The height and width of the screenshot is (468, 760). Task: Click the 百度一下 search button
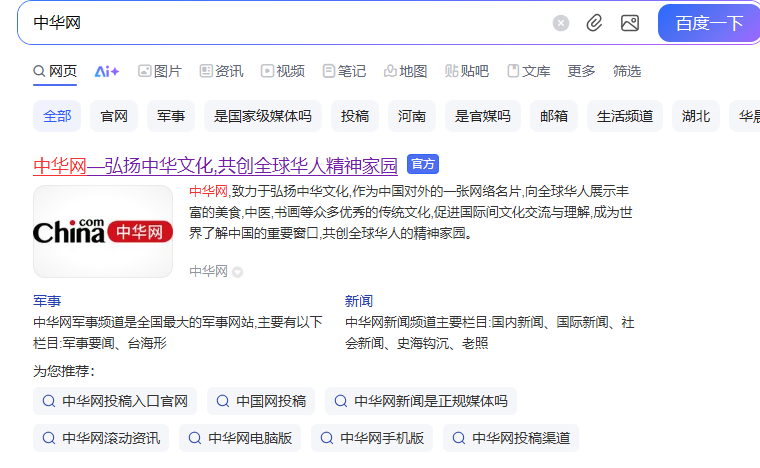[x=709, y=23]
